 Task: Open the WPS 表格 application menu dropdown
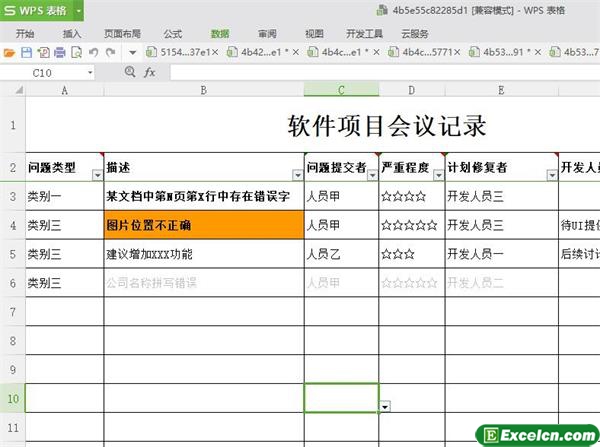78,10
